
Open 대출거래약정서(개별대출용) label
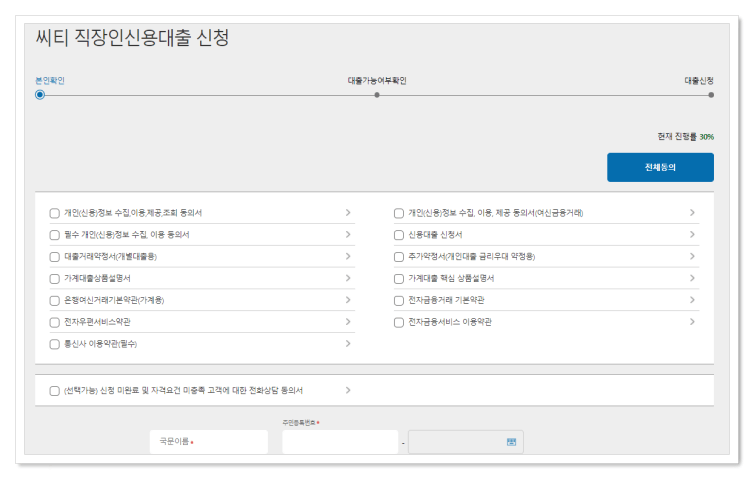pyautogui.click(x=111, y=257)
